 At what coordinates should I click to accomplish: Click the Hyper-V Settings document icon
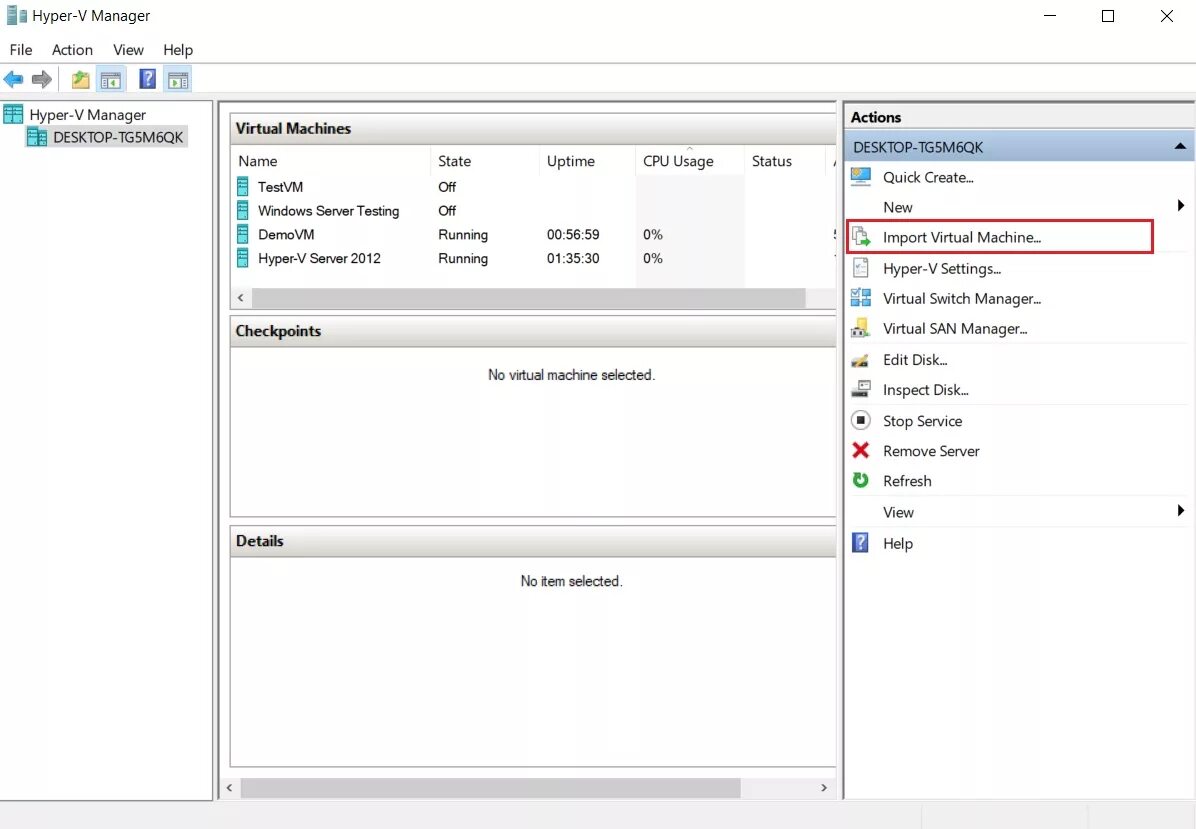pos(861,268)
